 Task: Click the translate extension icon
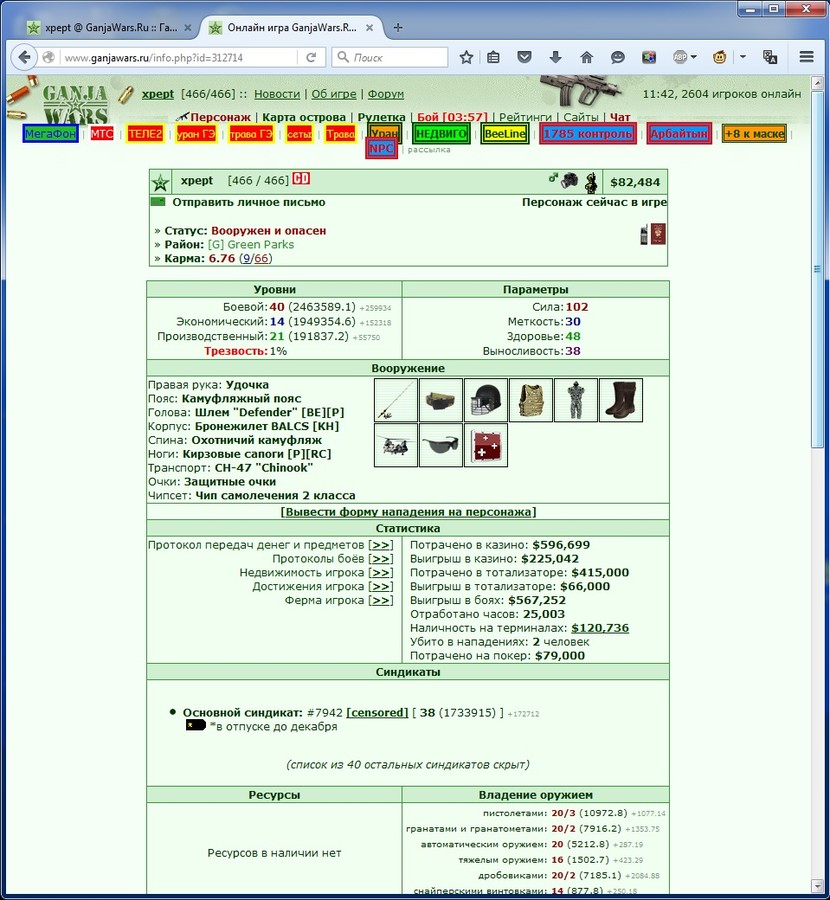pos(770,57)
